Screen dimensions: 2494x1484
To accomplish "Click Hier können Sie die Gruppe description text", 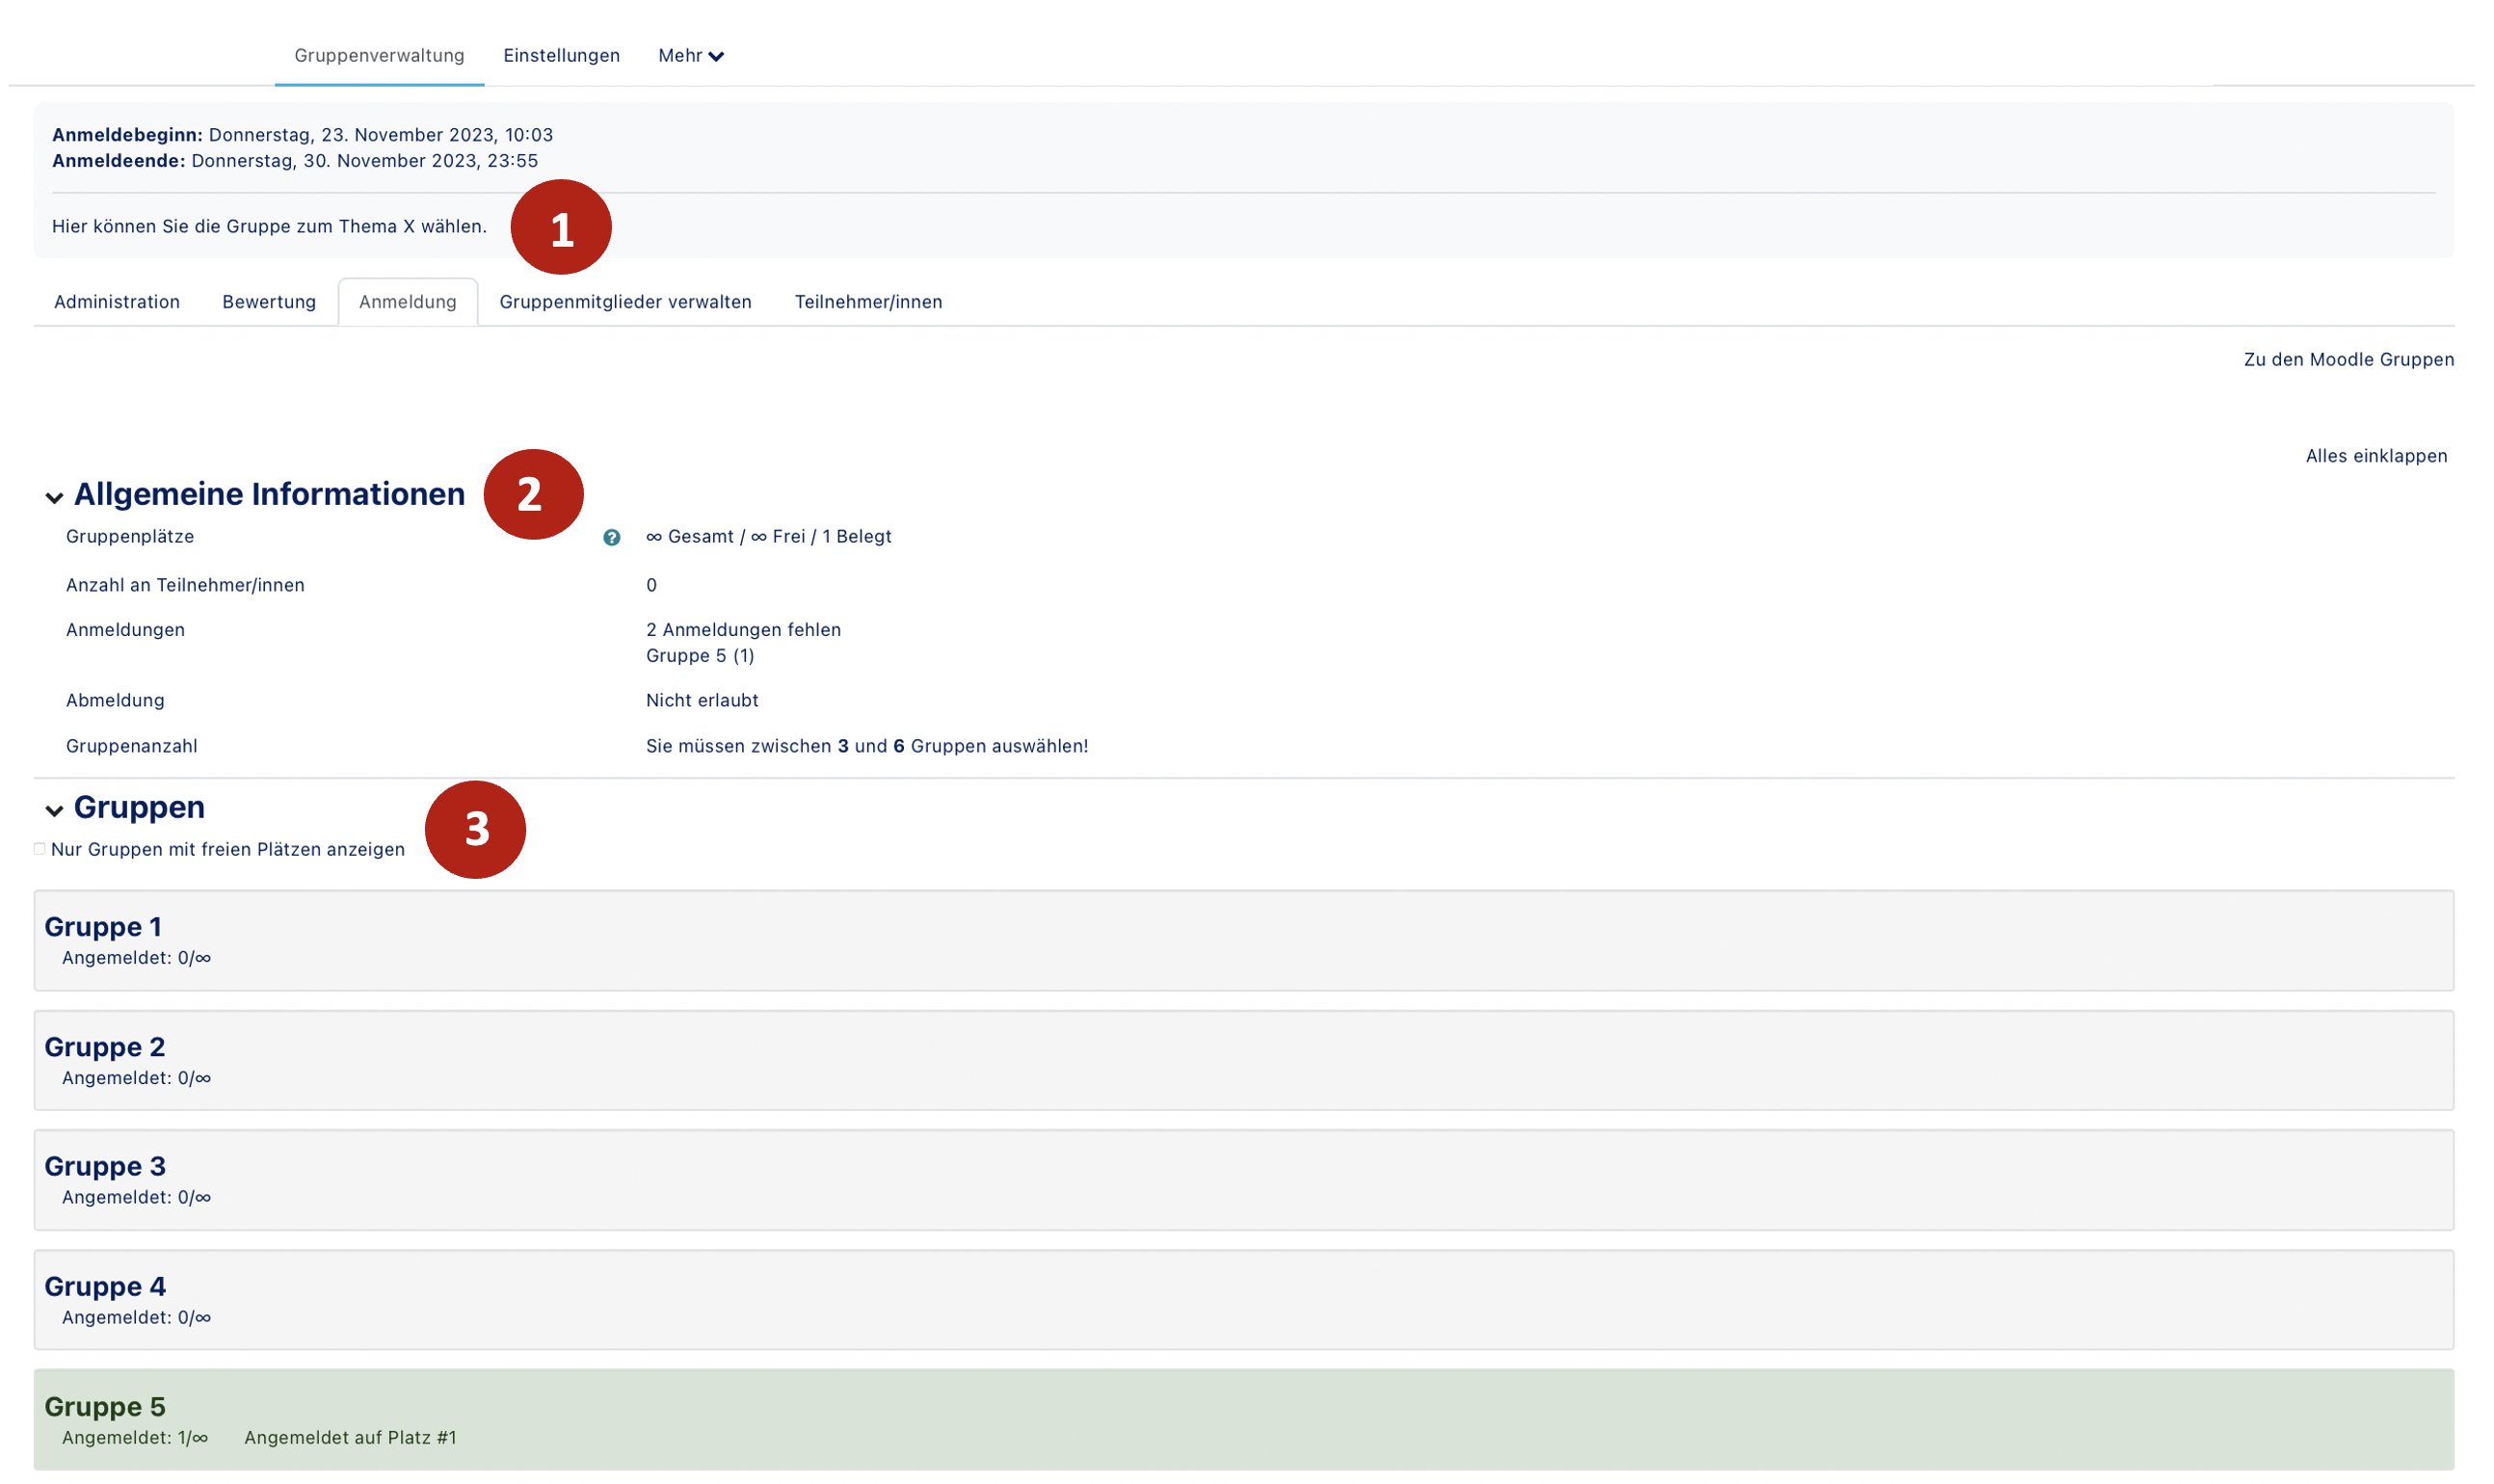I will [269, 227].
